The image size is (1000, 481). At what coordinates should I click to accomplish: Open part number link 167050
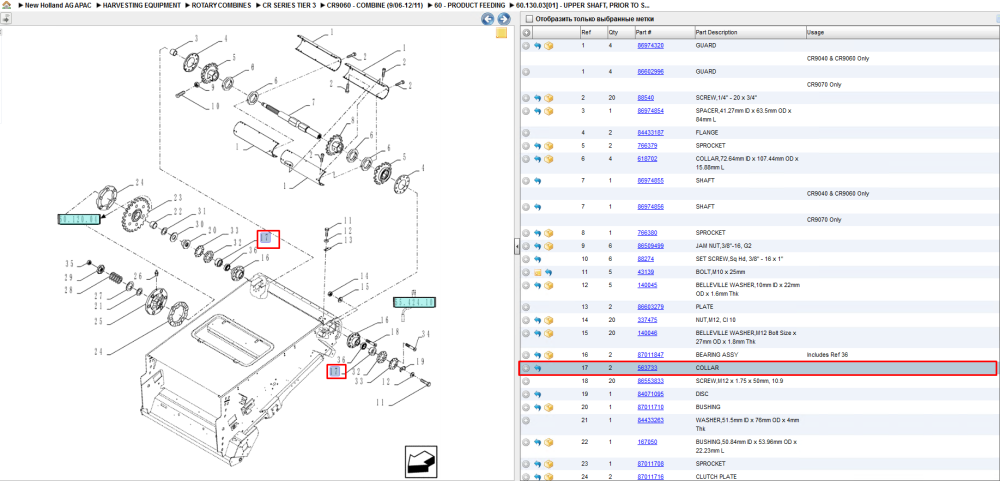pos(647,442)
